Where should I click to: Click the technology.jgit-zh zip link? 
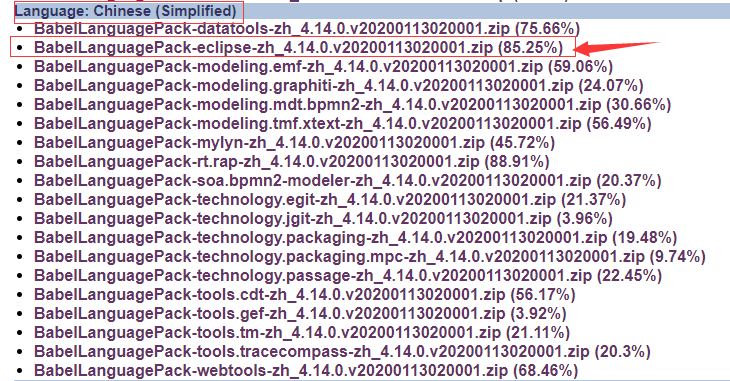pos(292,218)
